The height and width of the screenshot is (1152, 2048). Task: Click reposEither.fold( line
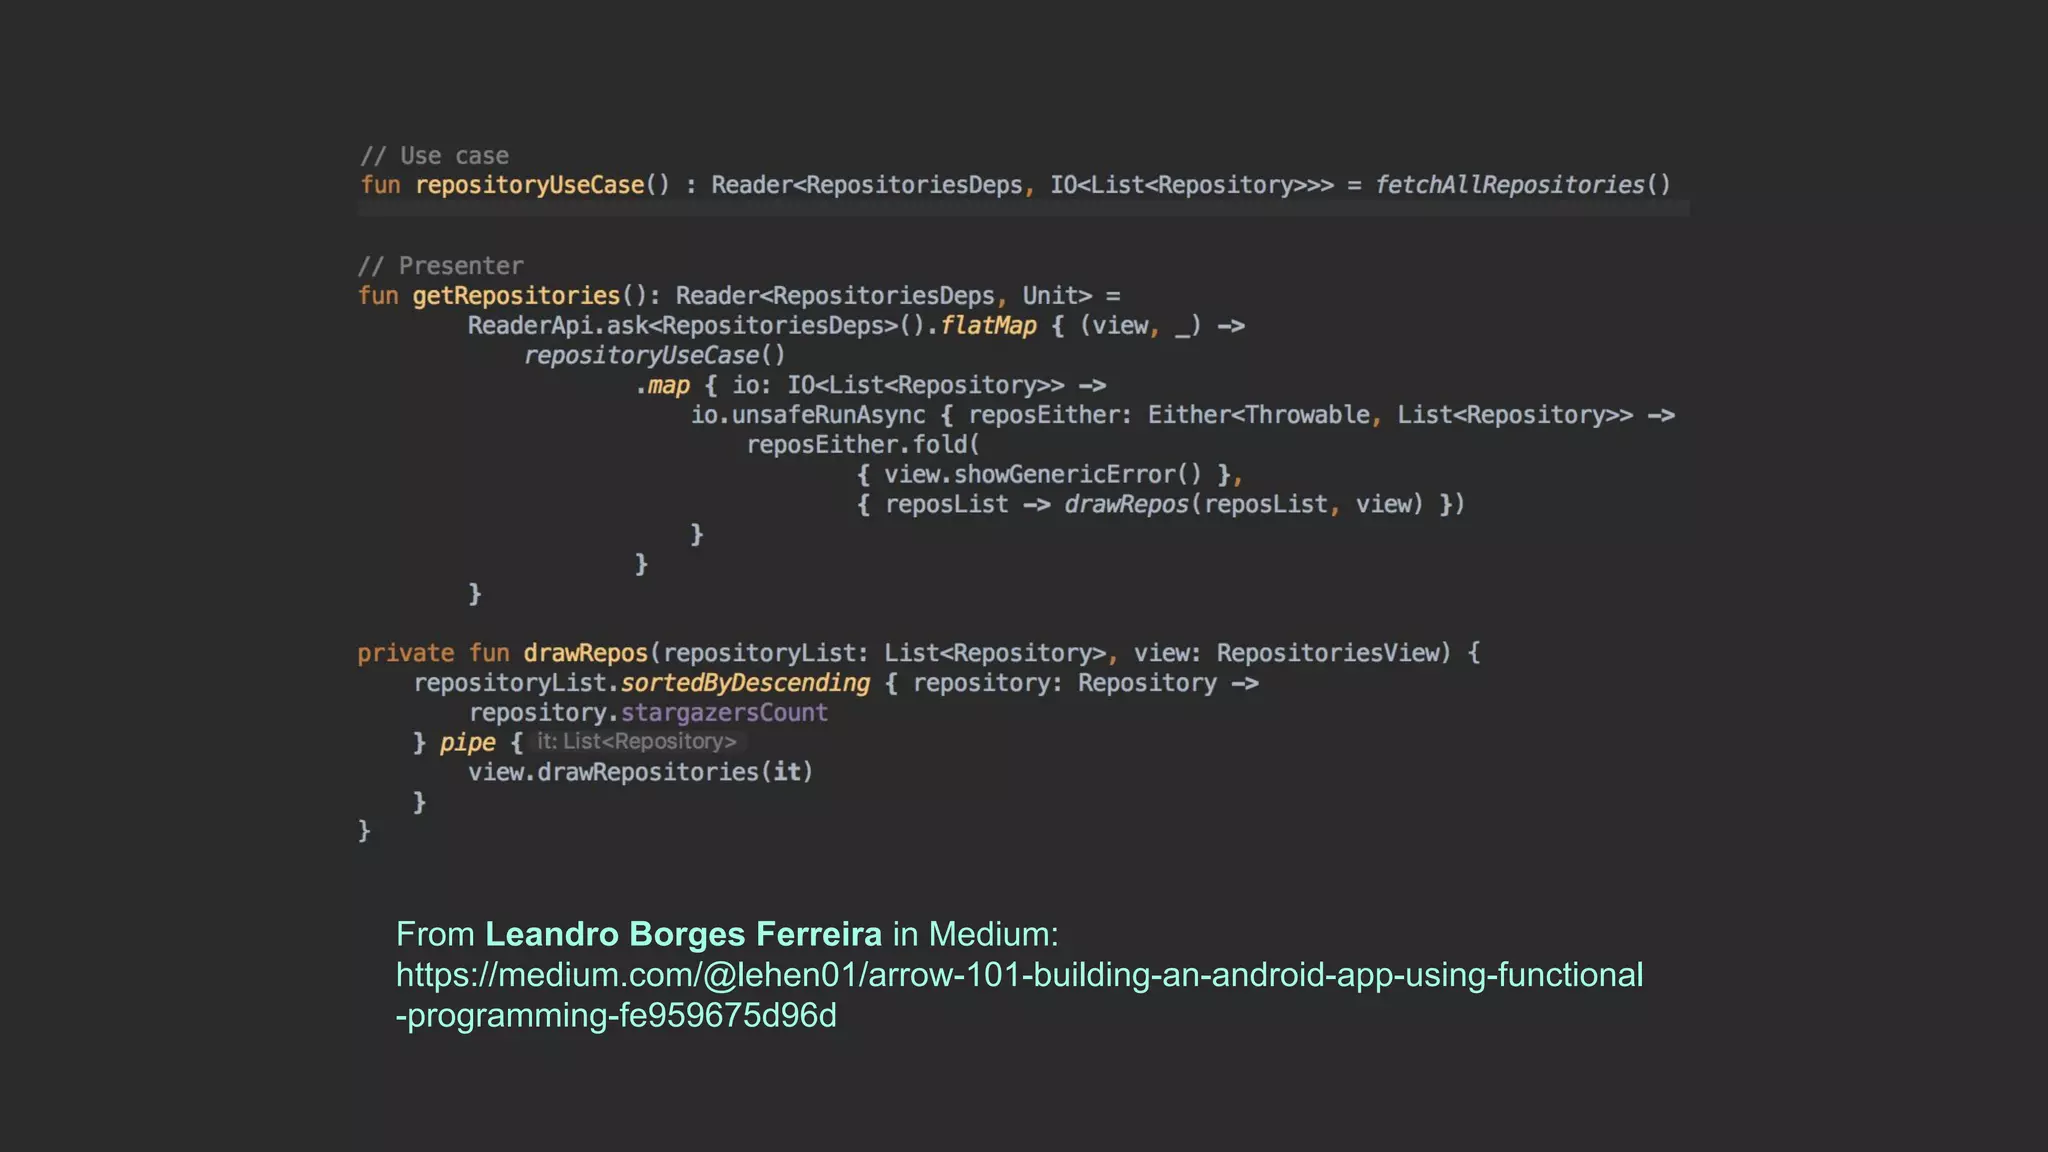[864, 445]
